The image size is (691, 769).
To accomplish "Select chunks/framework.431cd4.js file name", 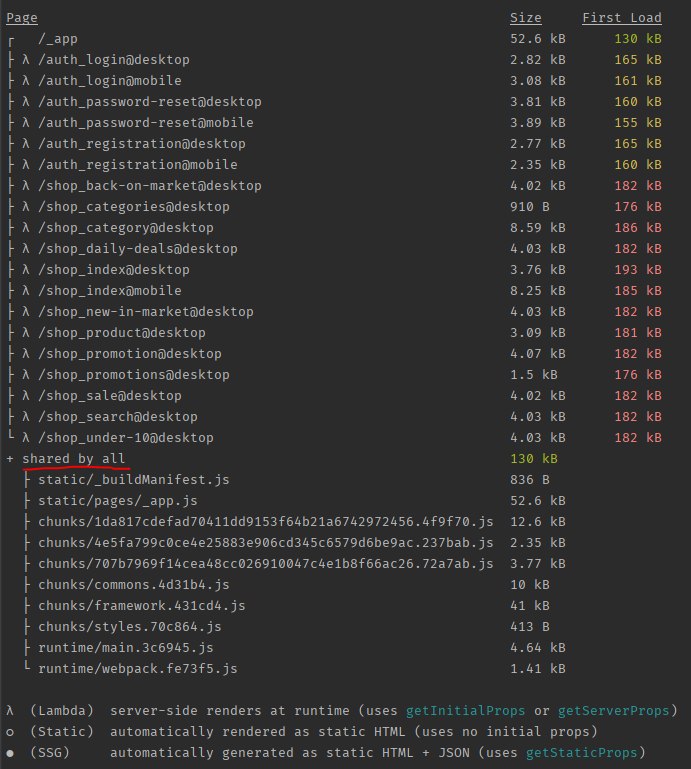I will [142, 606].
